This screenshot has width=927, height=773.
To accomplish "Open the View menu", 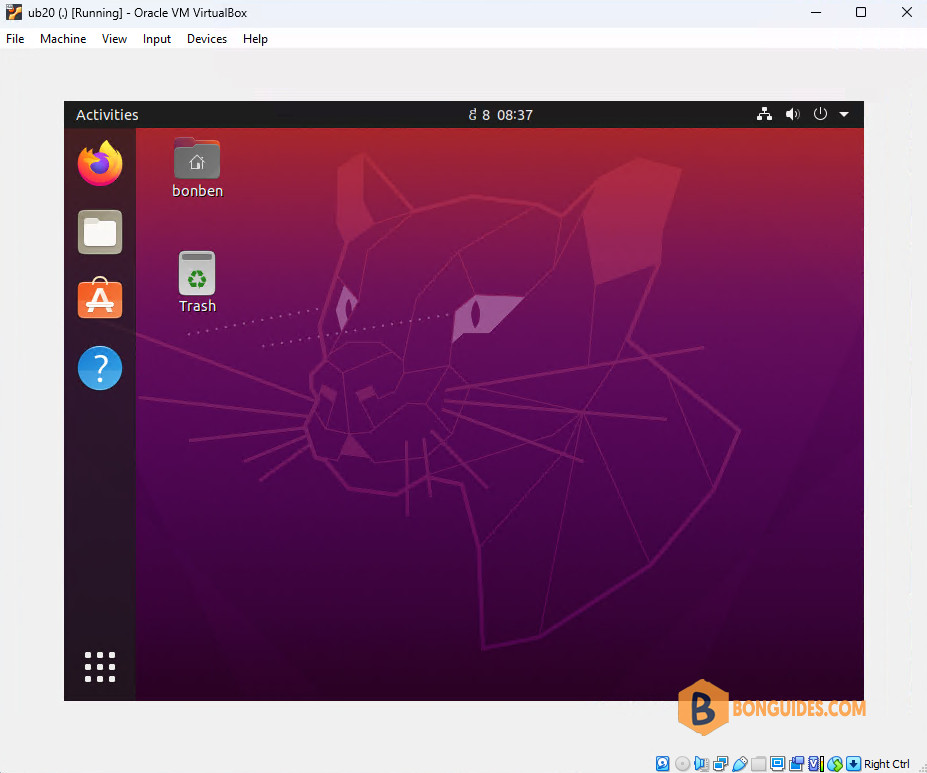I will click(x=114, y=39).
